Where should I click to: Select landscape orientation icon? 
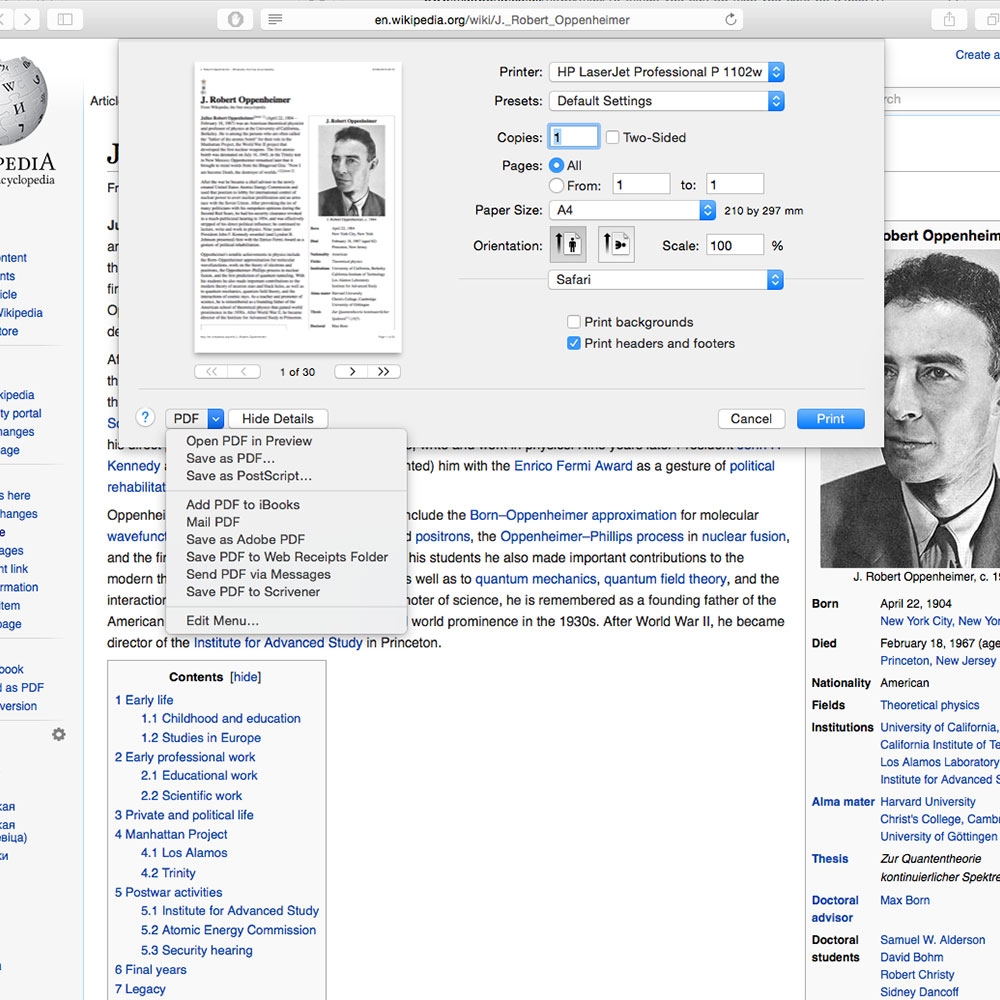tap(616, 244)
